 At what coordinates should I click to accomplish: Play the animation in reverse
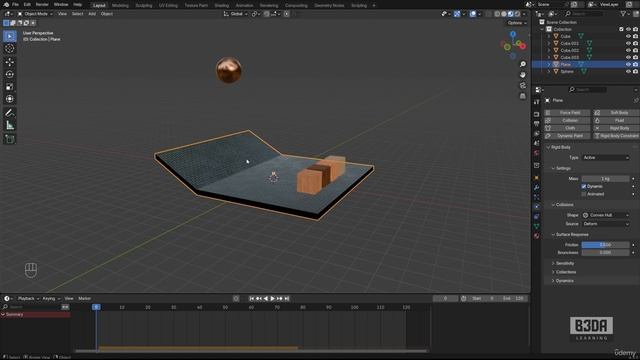266,299
